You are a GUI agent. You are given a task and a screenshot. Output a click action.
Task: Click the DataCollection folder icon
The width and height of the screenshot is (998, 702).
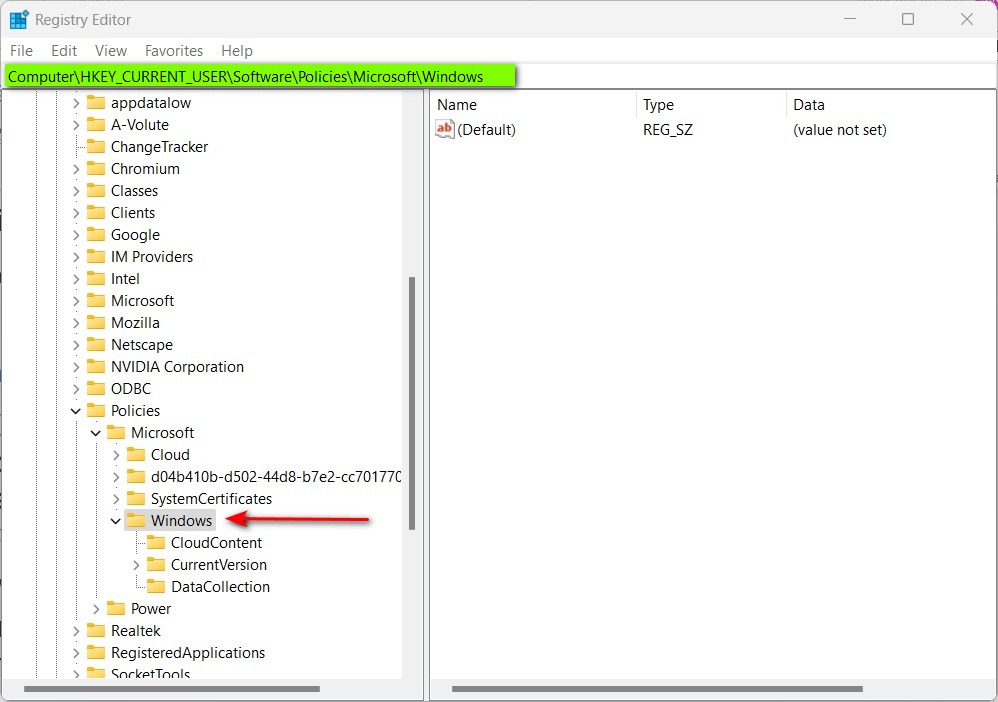[156, 587]
